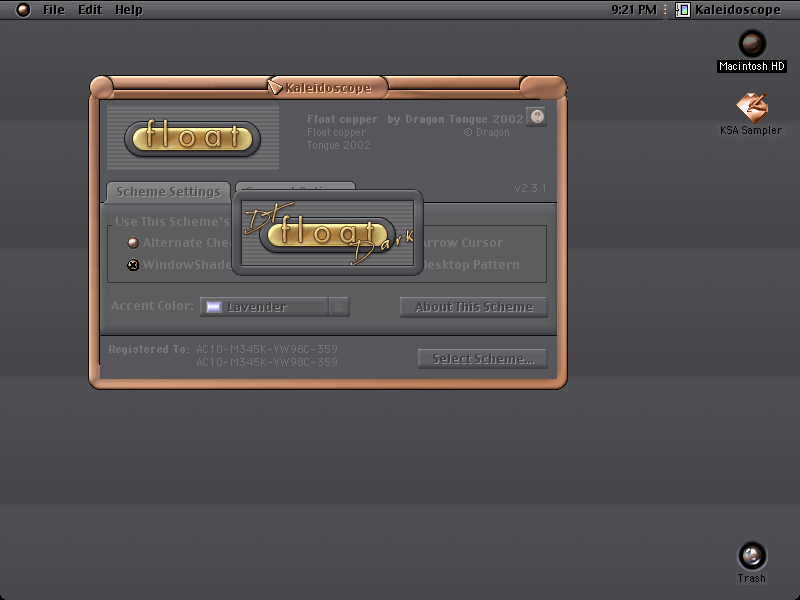Toggle the Alternate checkbox

[133, 243]
